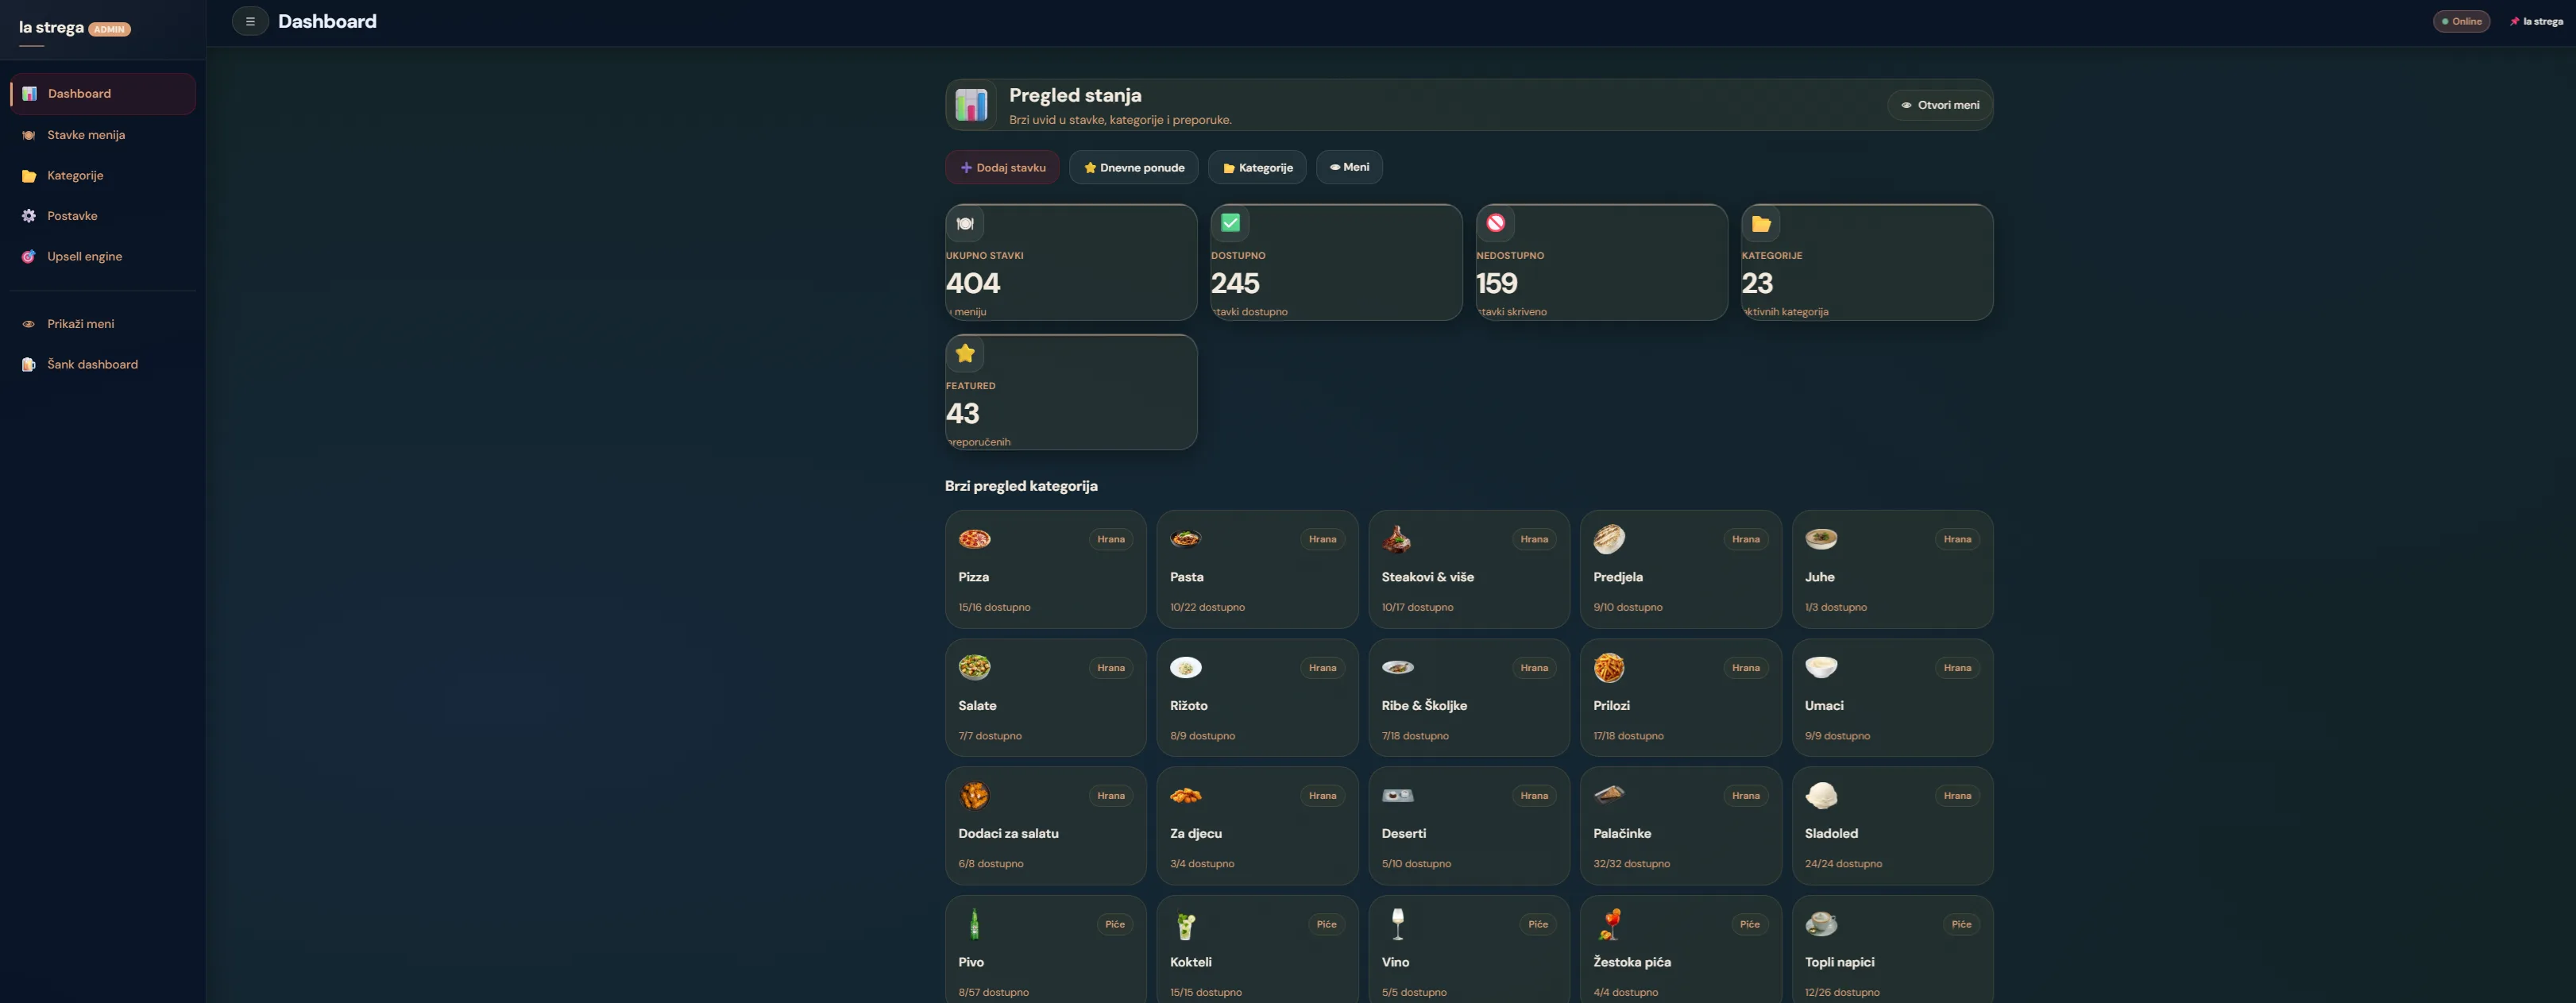
Task: Open Stavke menija in sidebar
Action: tap(103, 135)
